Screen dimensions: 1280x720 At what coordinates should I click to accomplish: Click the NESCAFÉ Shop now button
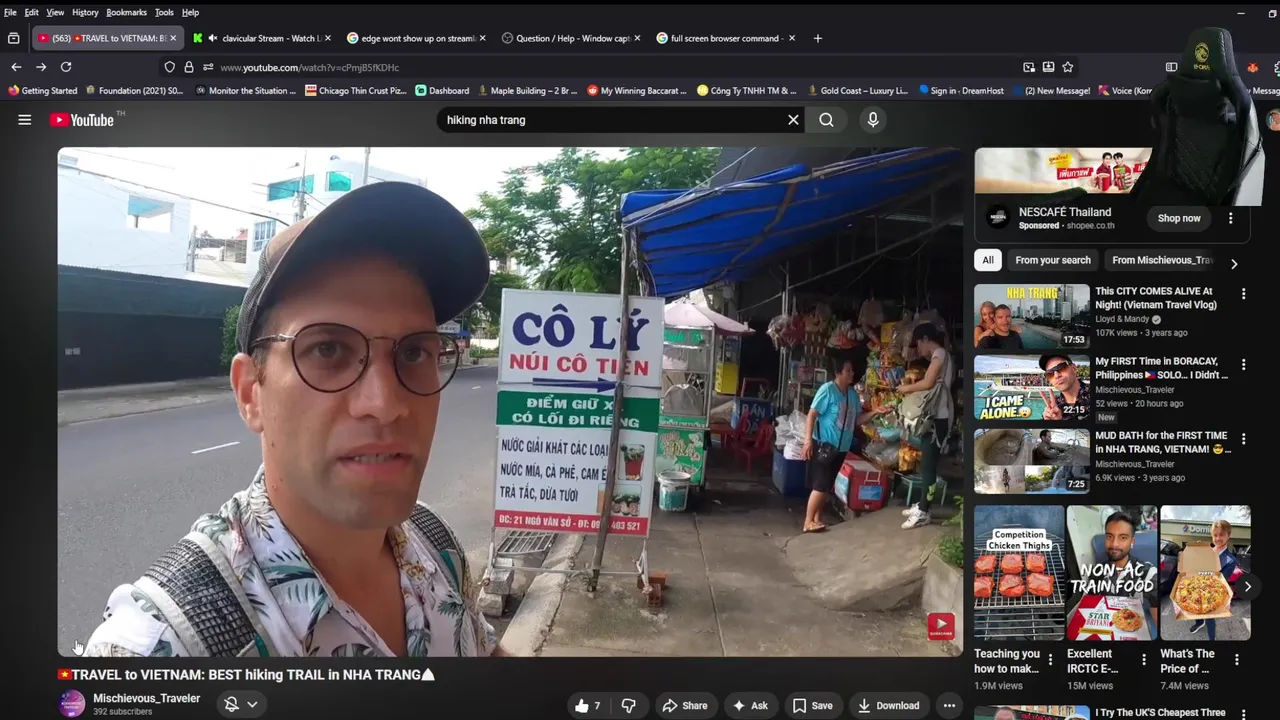(1179, 218)
